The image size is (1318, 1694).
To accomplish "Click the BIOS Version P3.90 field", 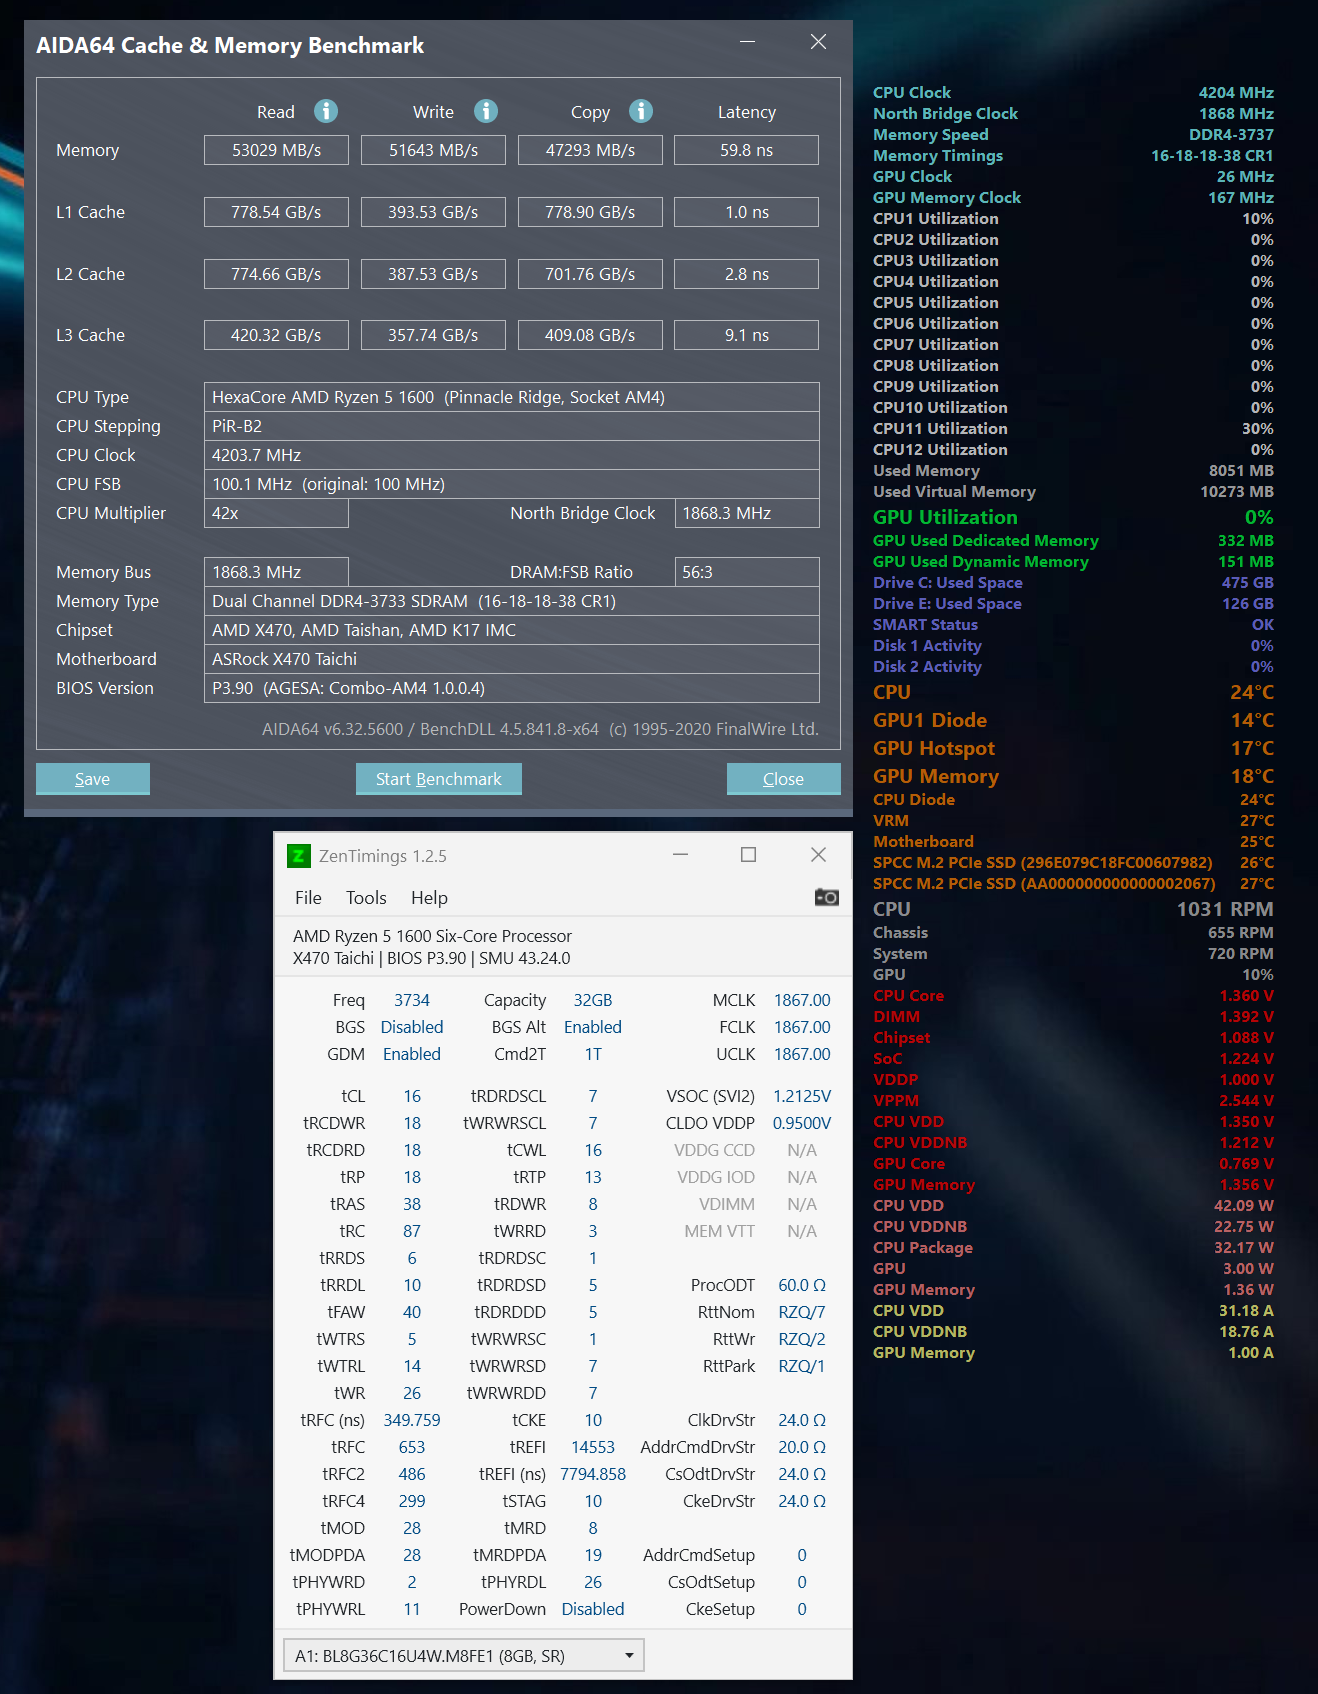I will click(512, 688).
